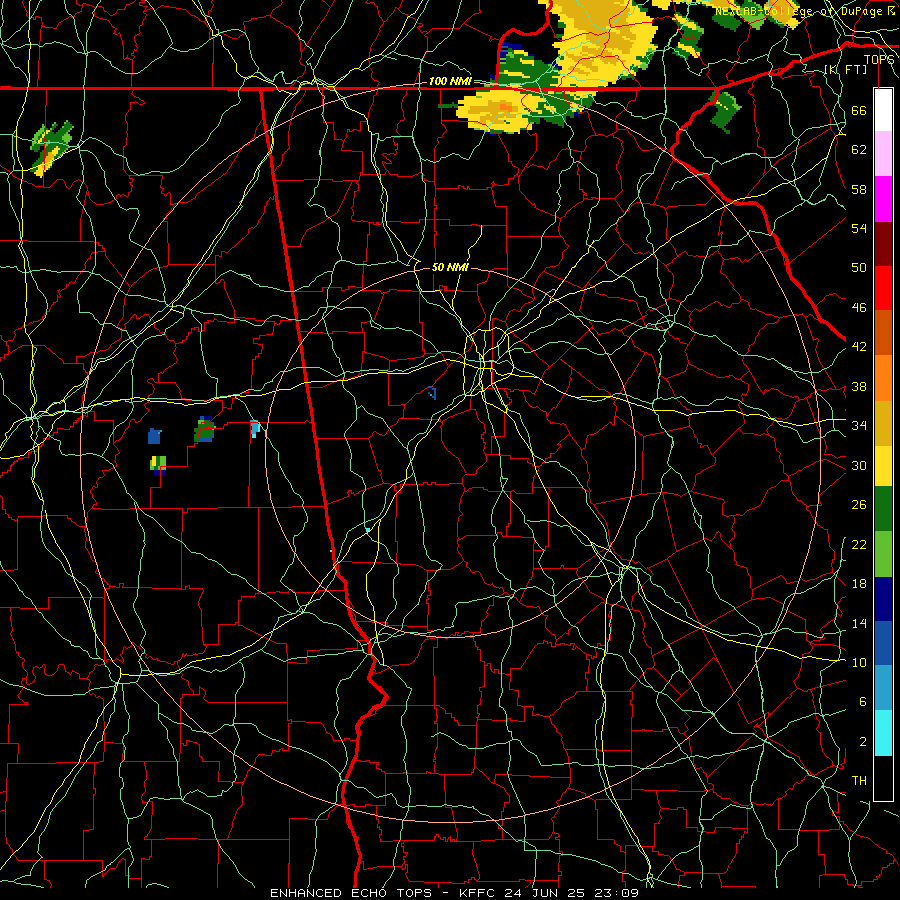Viewport: 900px width, 900px height.
Task: Click the "TOPS" legend heading
Action: (878, 60)
